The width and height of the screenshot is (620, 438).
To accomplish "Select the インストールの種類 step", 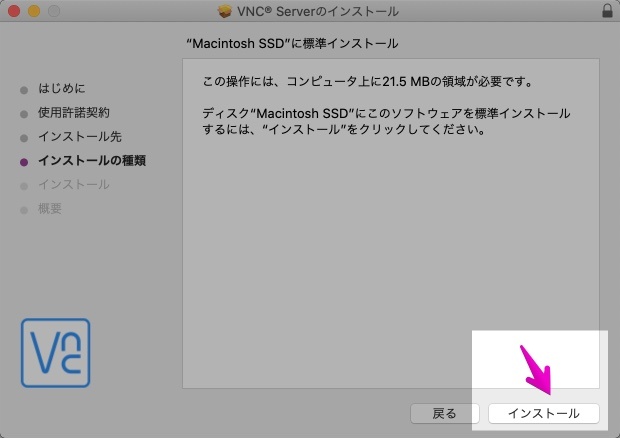I will coord(92,160).
